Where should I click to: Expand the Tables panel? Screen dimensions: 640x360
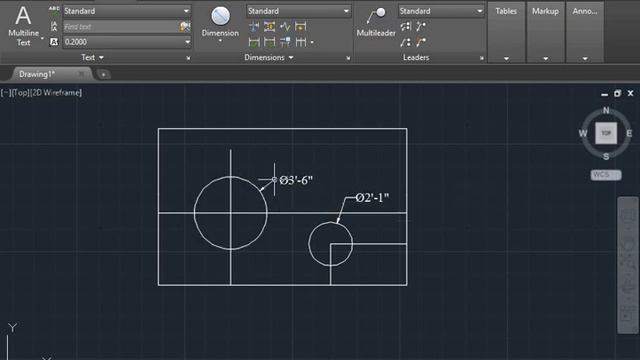[506, 59]
